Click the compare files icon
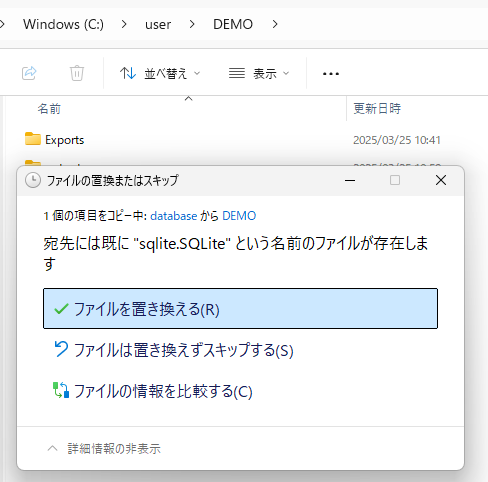Viewport: 488px width, 482px height. pyautogui.click(x=61, y=390)
